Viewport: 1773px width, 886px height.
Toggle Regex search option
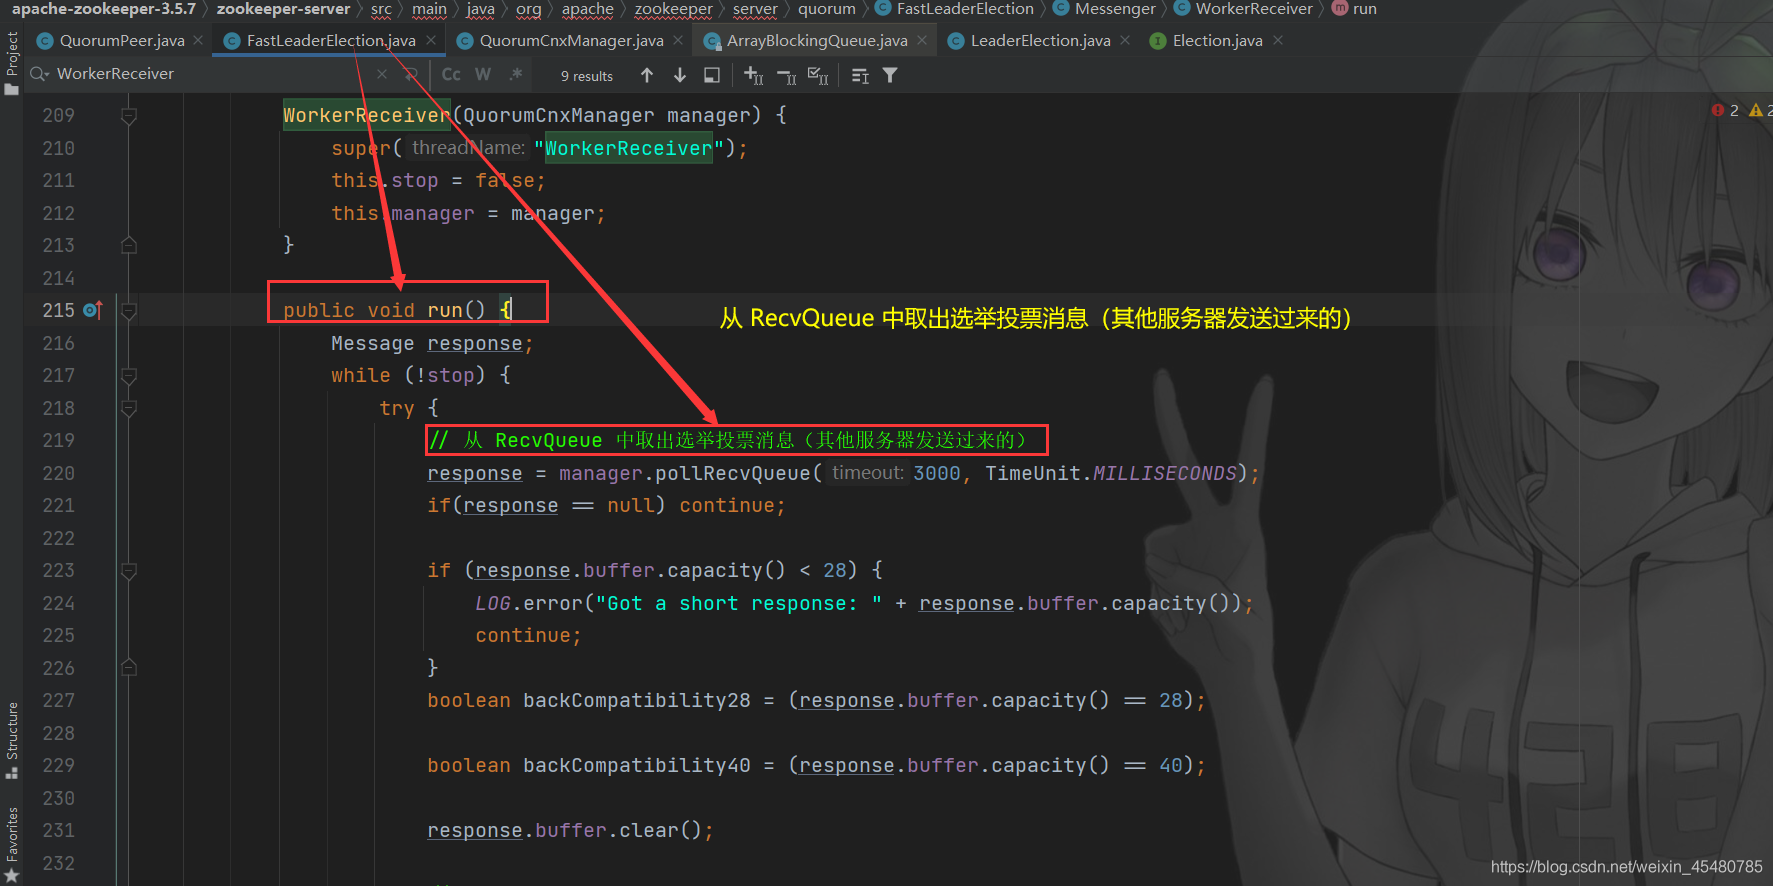pos(516,74)
